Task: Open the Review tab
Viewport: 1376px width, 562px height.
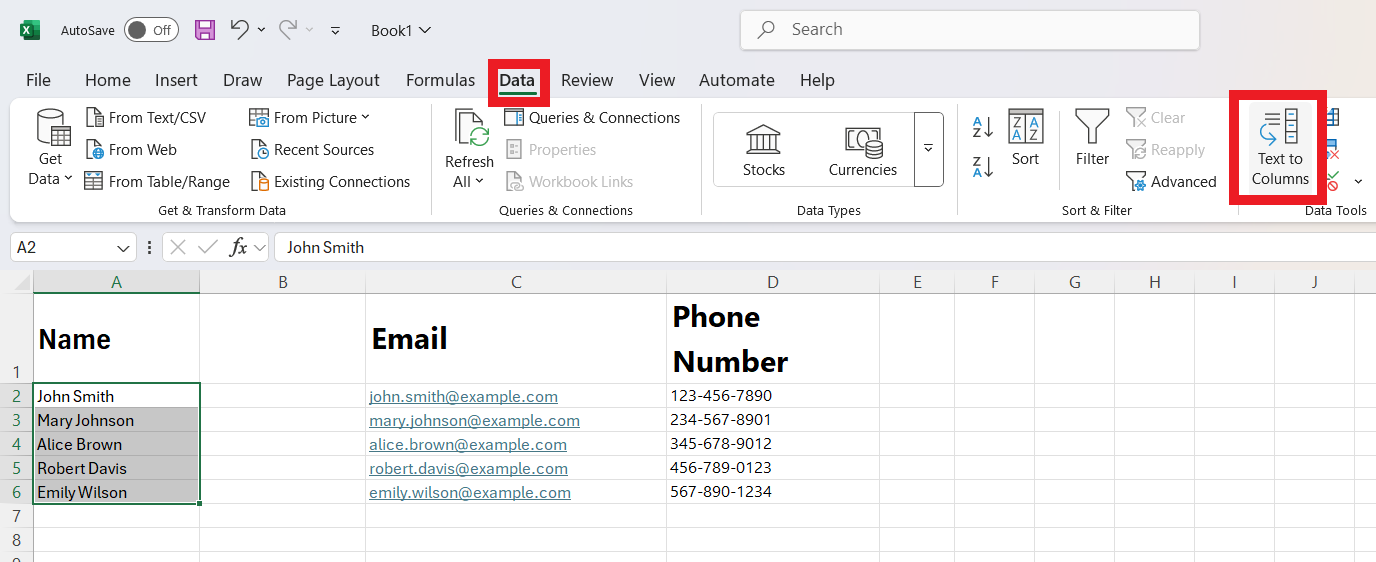Action: point(587,80)
